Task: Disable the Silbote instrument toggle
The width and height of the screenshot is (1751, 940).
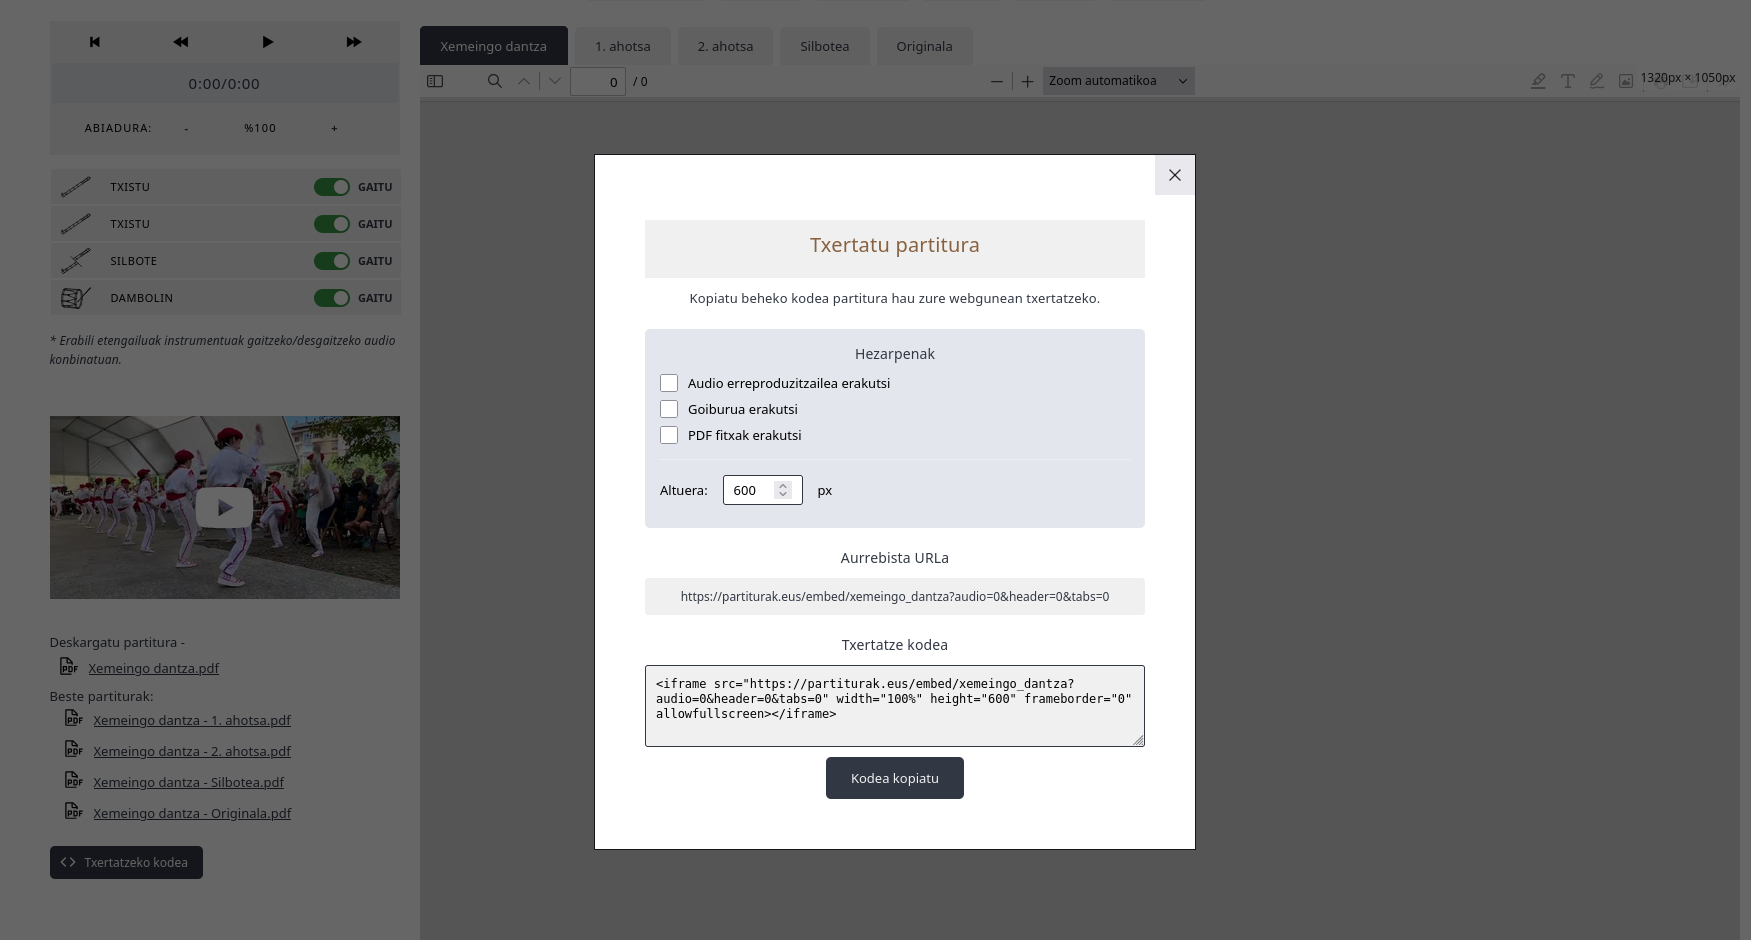Action: 331,261
